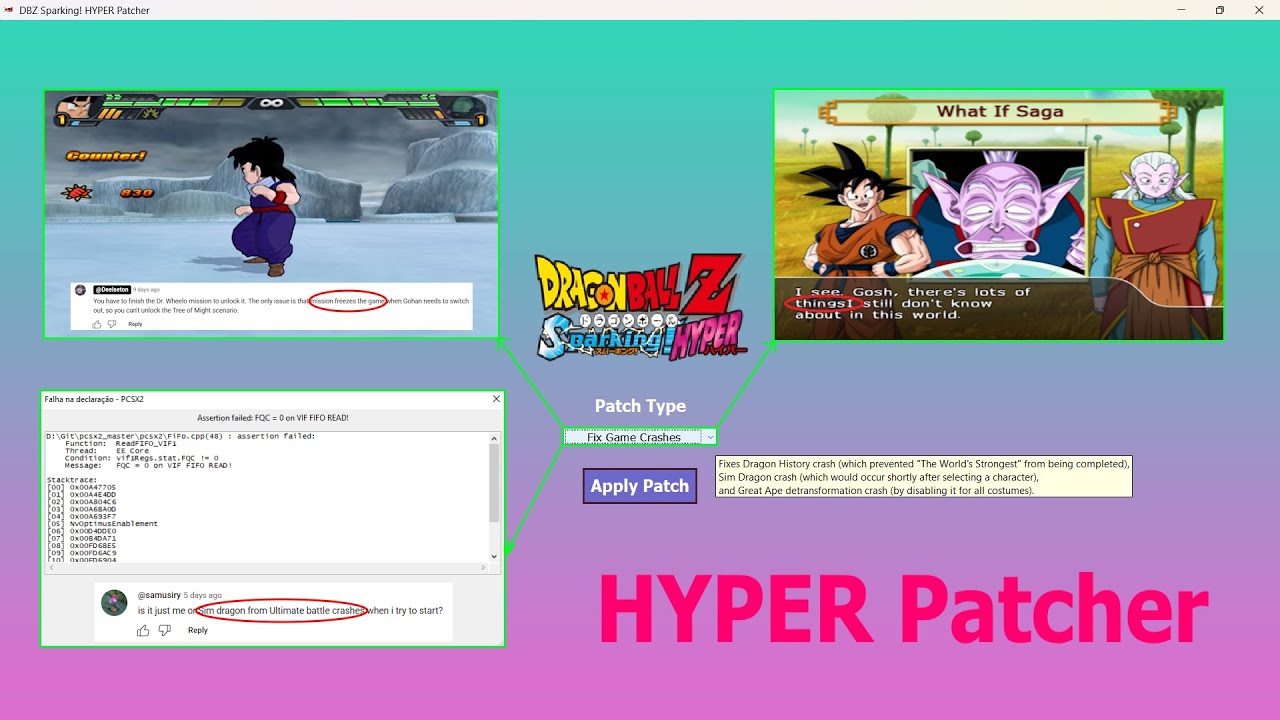Click the thumbs-down icon under @samusiry comment
Image resolution: width=1280 pixels, height=720 pixels.
(x=165, y=630)
